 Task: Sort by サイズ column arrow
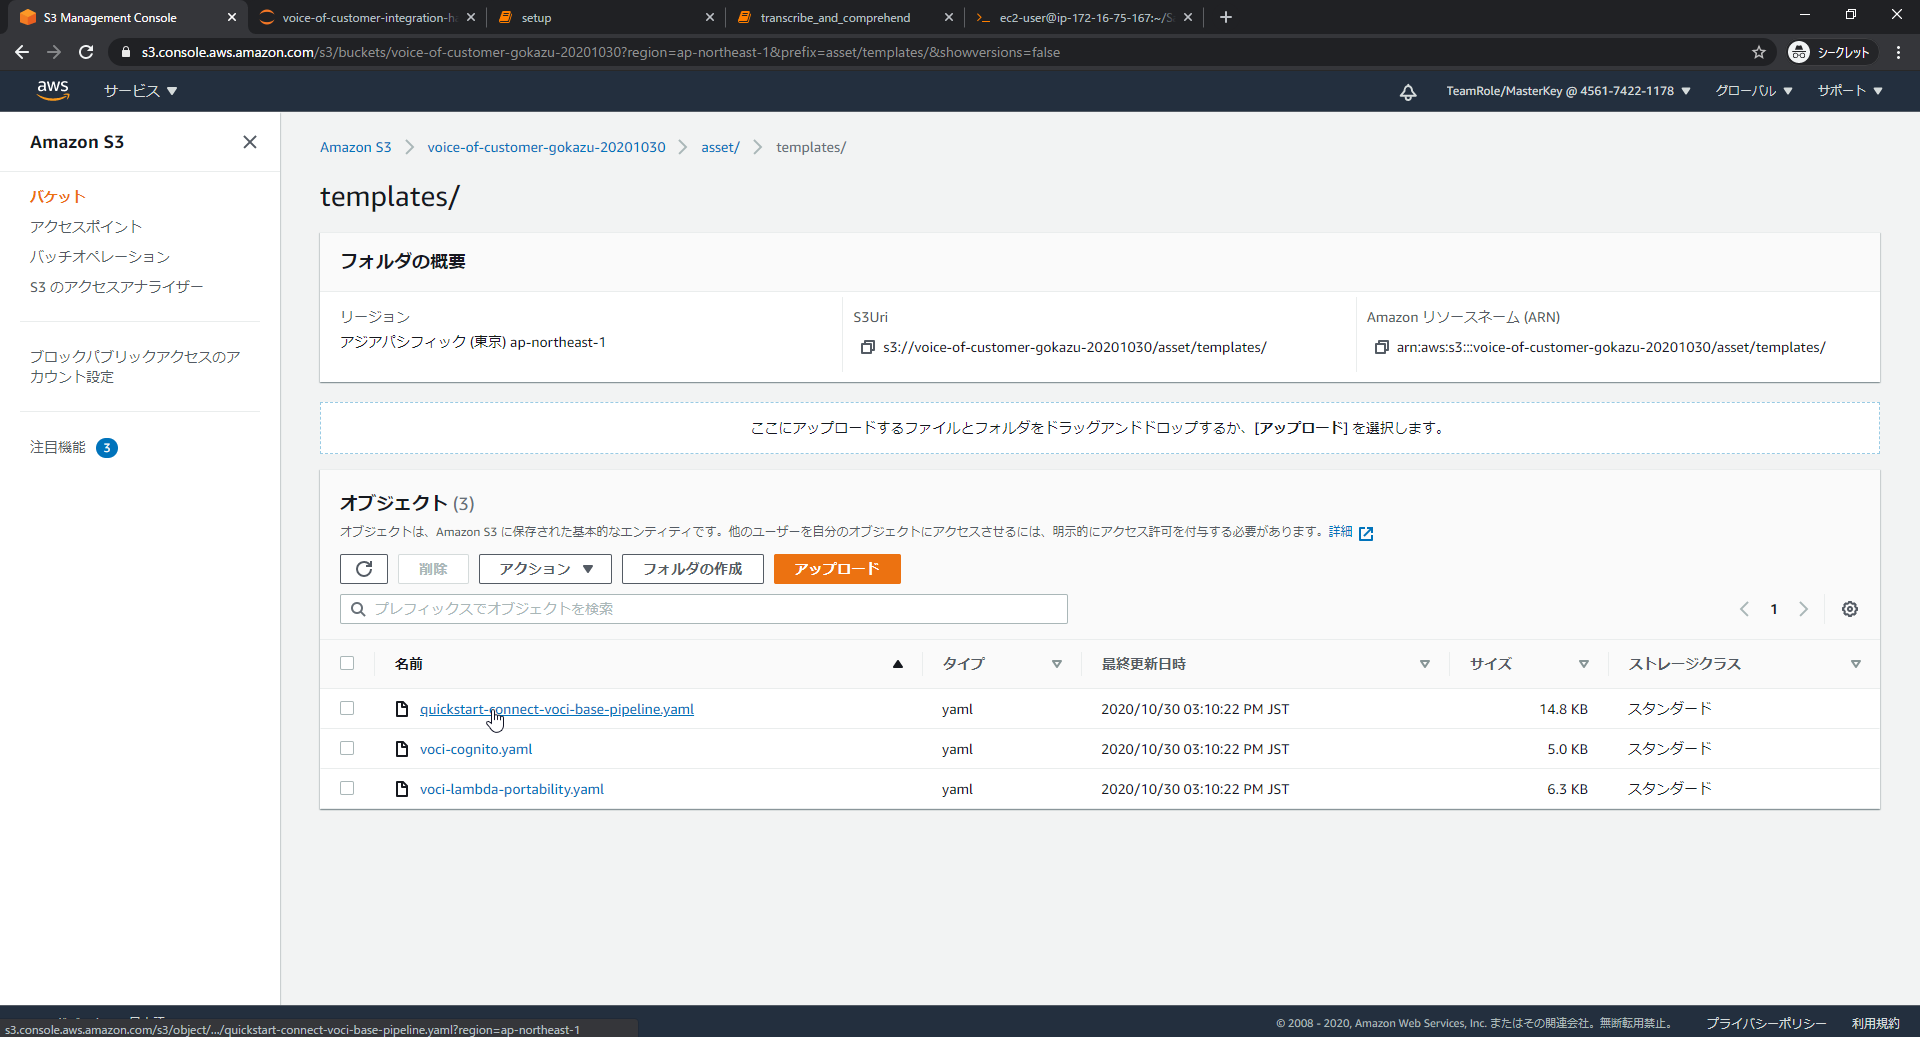click(1584, 664)
